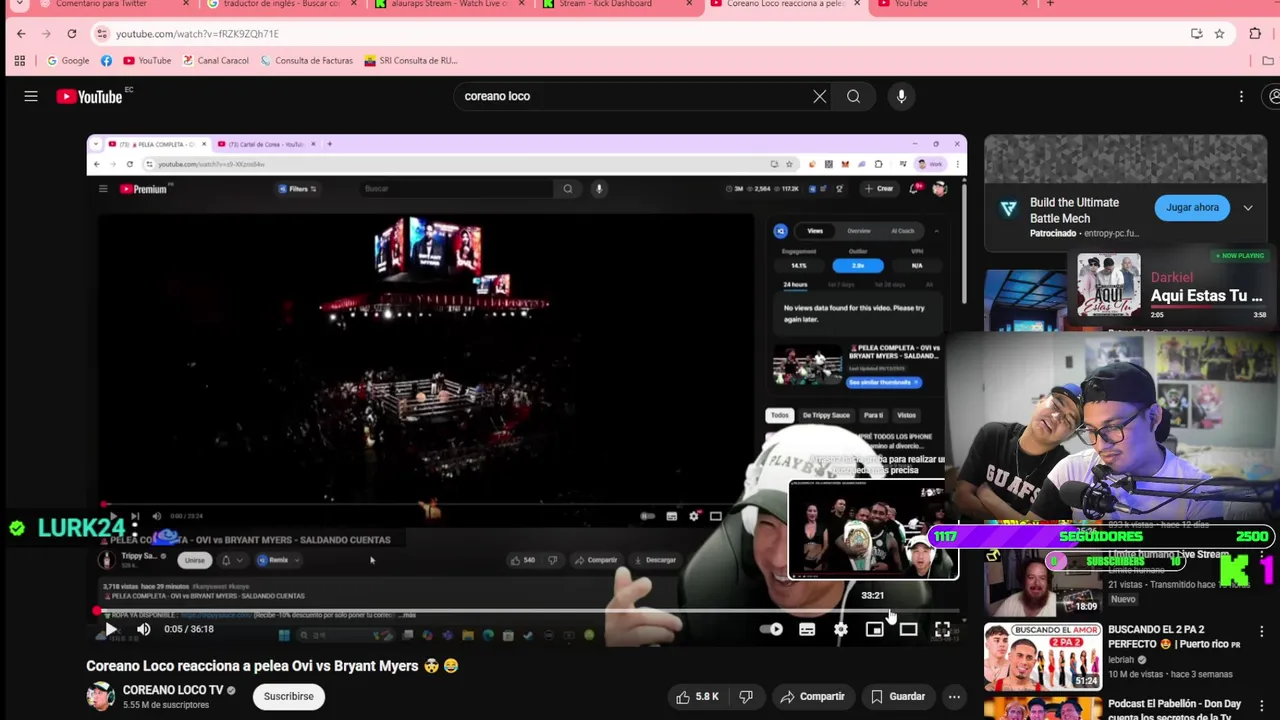Open the 'Canal Caracol' bookmark
1280x720 pixels.
point(215,60)
